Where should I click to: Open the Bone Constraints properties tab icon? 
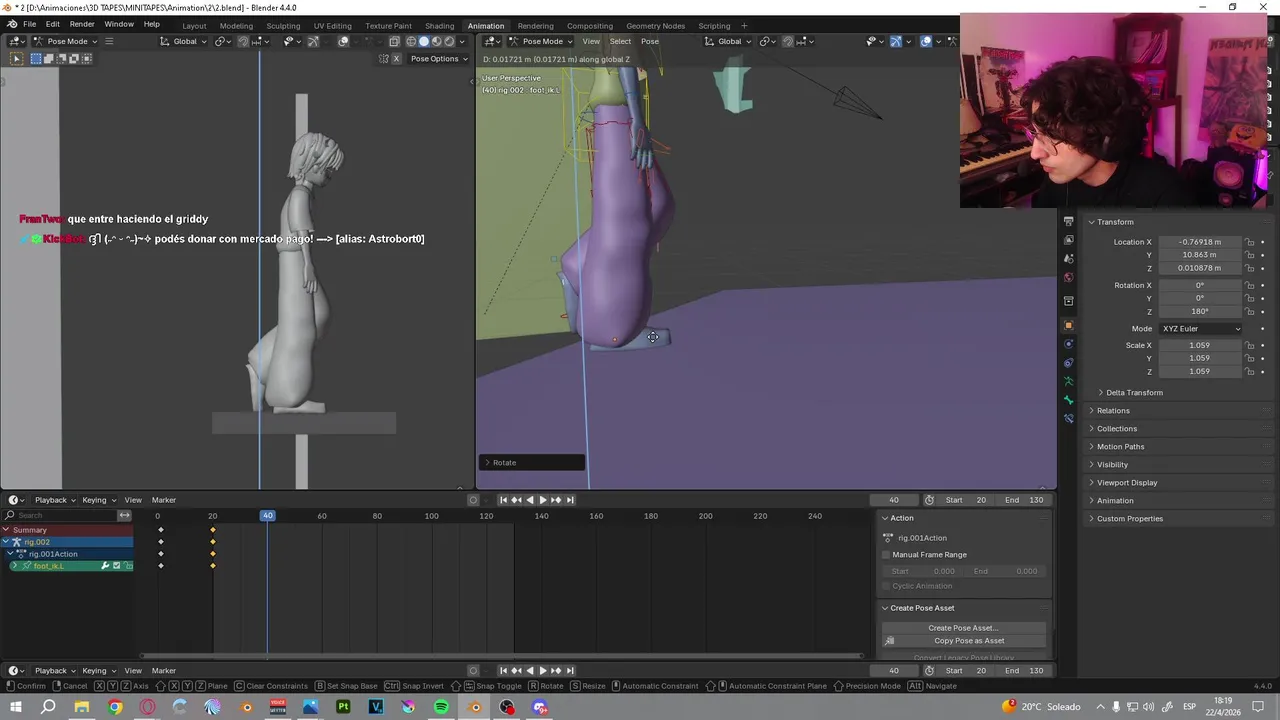pos(1068,418)
